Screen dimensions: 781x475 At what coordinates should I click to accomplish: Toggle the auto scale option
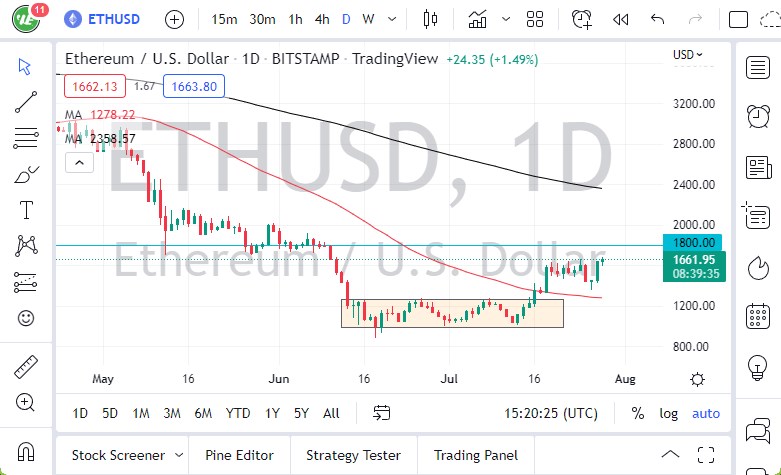point(706,413)
